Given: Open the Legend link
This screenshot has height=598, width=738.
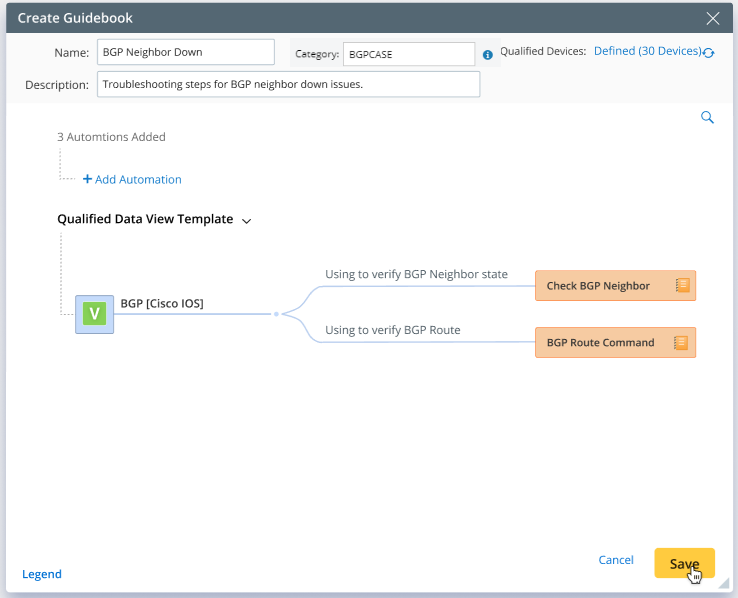Looking at the screenshot, I should [42, 574].
